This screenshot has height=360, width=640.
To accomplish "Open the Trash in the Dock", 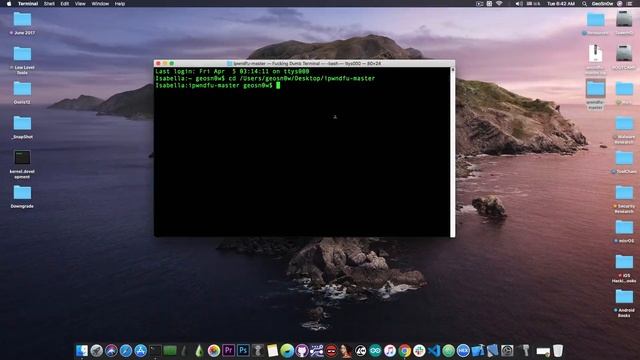I will [558, 351].
